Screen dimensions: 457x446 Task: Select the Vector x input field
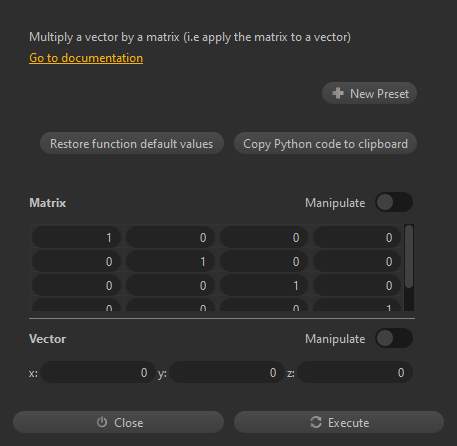(98, 372)
